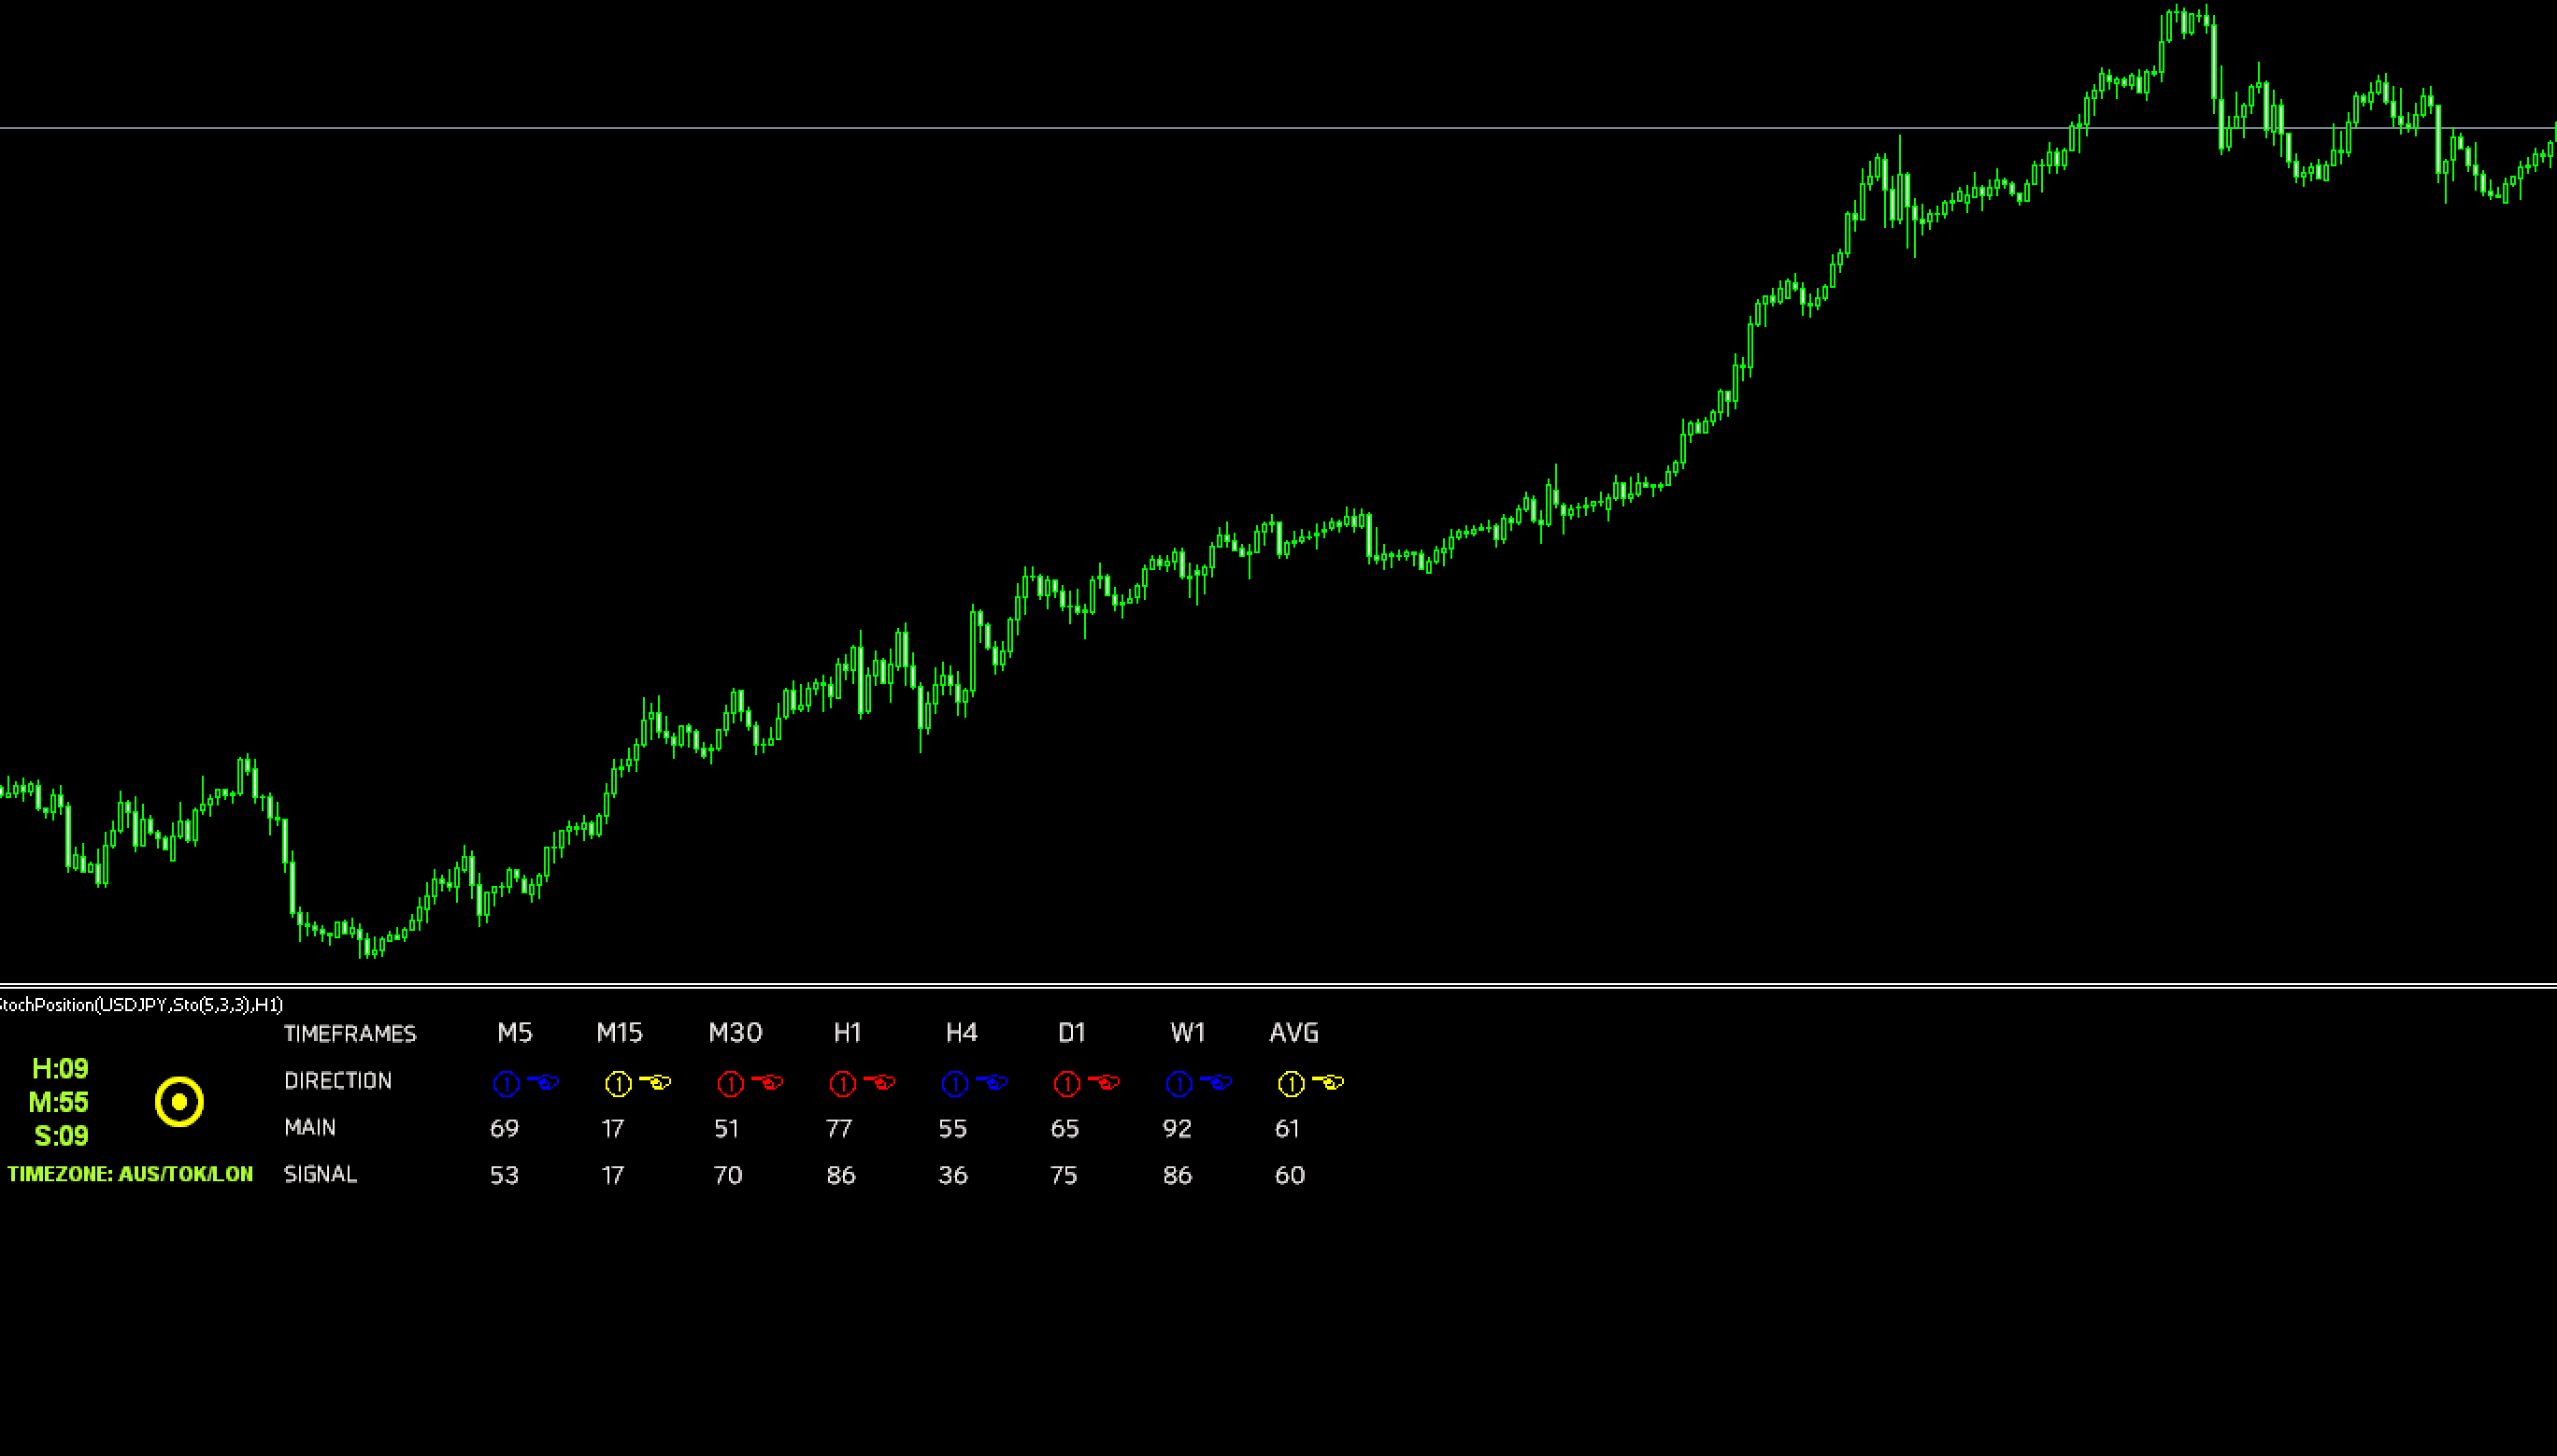This screenshot has width=2557, height=1456.
Task: Click the yellow bullseye target icon
Action: [x=180, y=1102]
